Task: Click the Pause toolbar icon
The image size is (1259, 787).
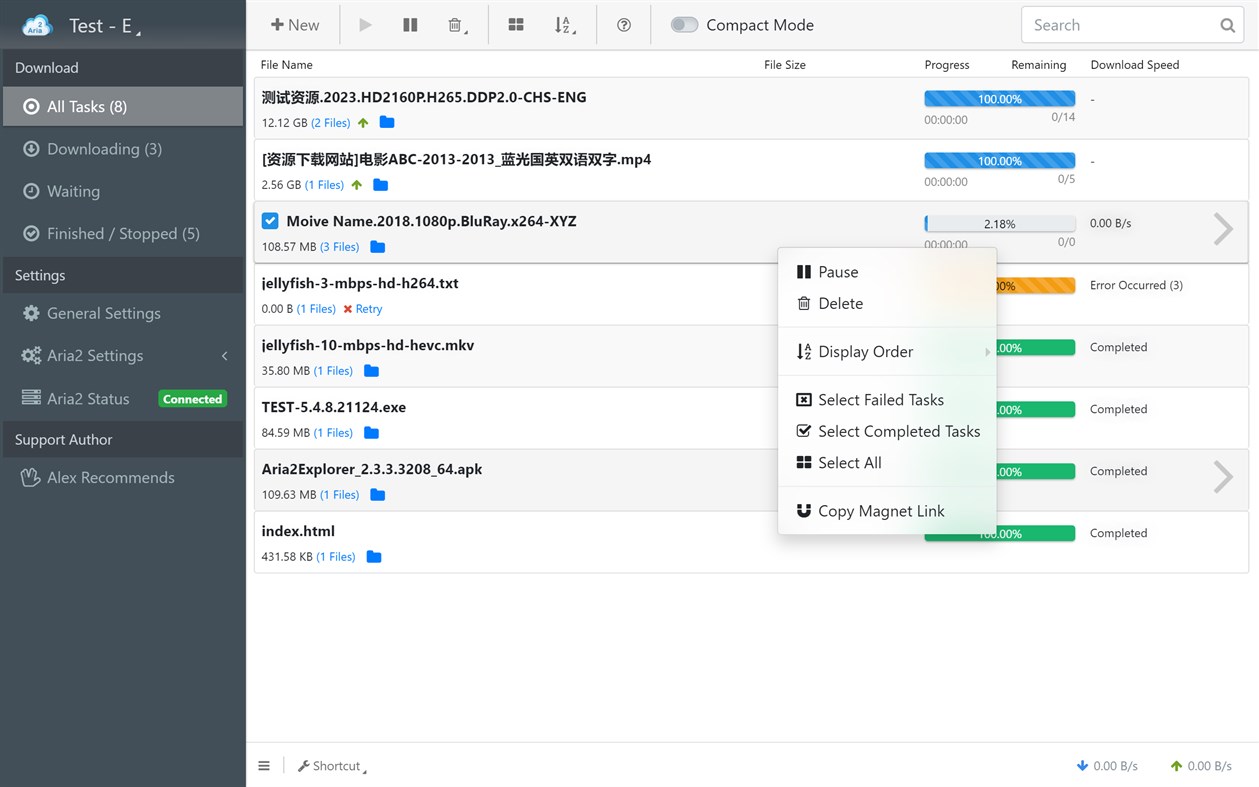Action: tap(410, 24)
